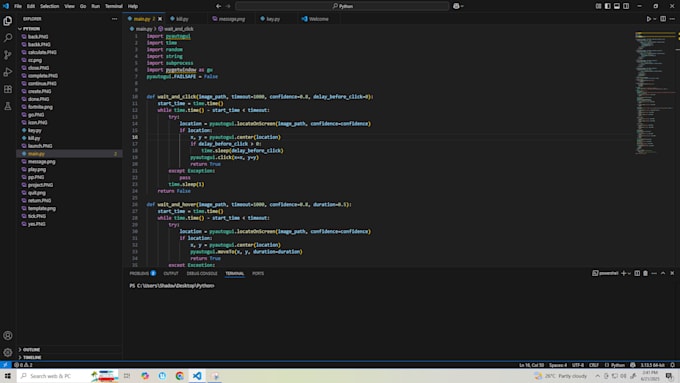Open the Testing flask view
The height and width of the screenshot is (383, 680).
coord(7,106)
